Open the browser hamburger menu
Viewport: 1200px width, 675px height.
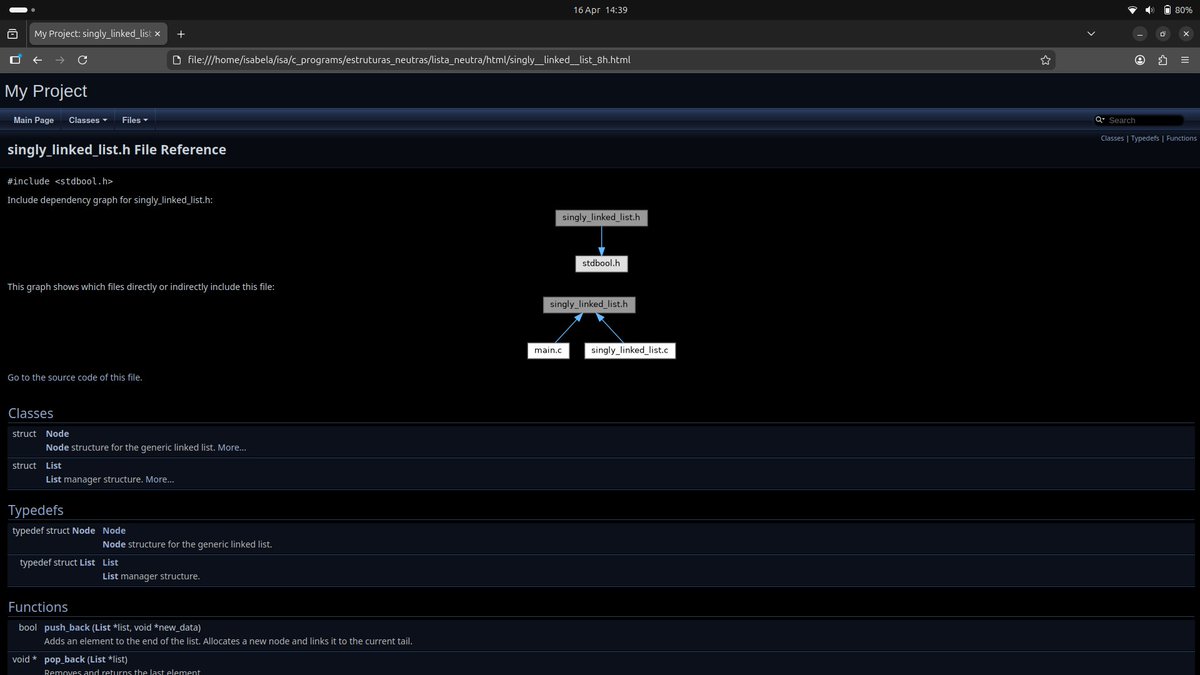tap(1185, 60)
